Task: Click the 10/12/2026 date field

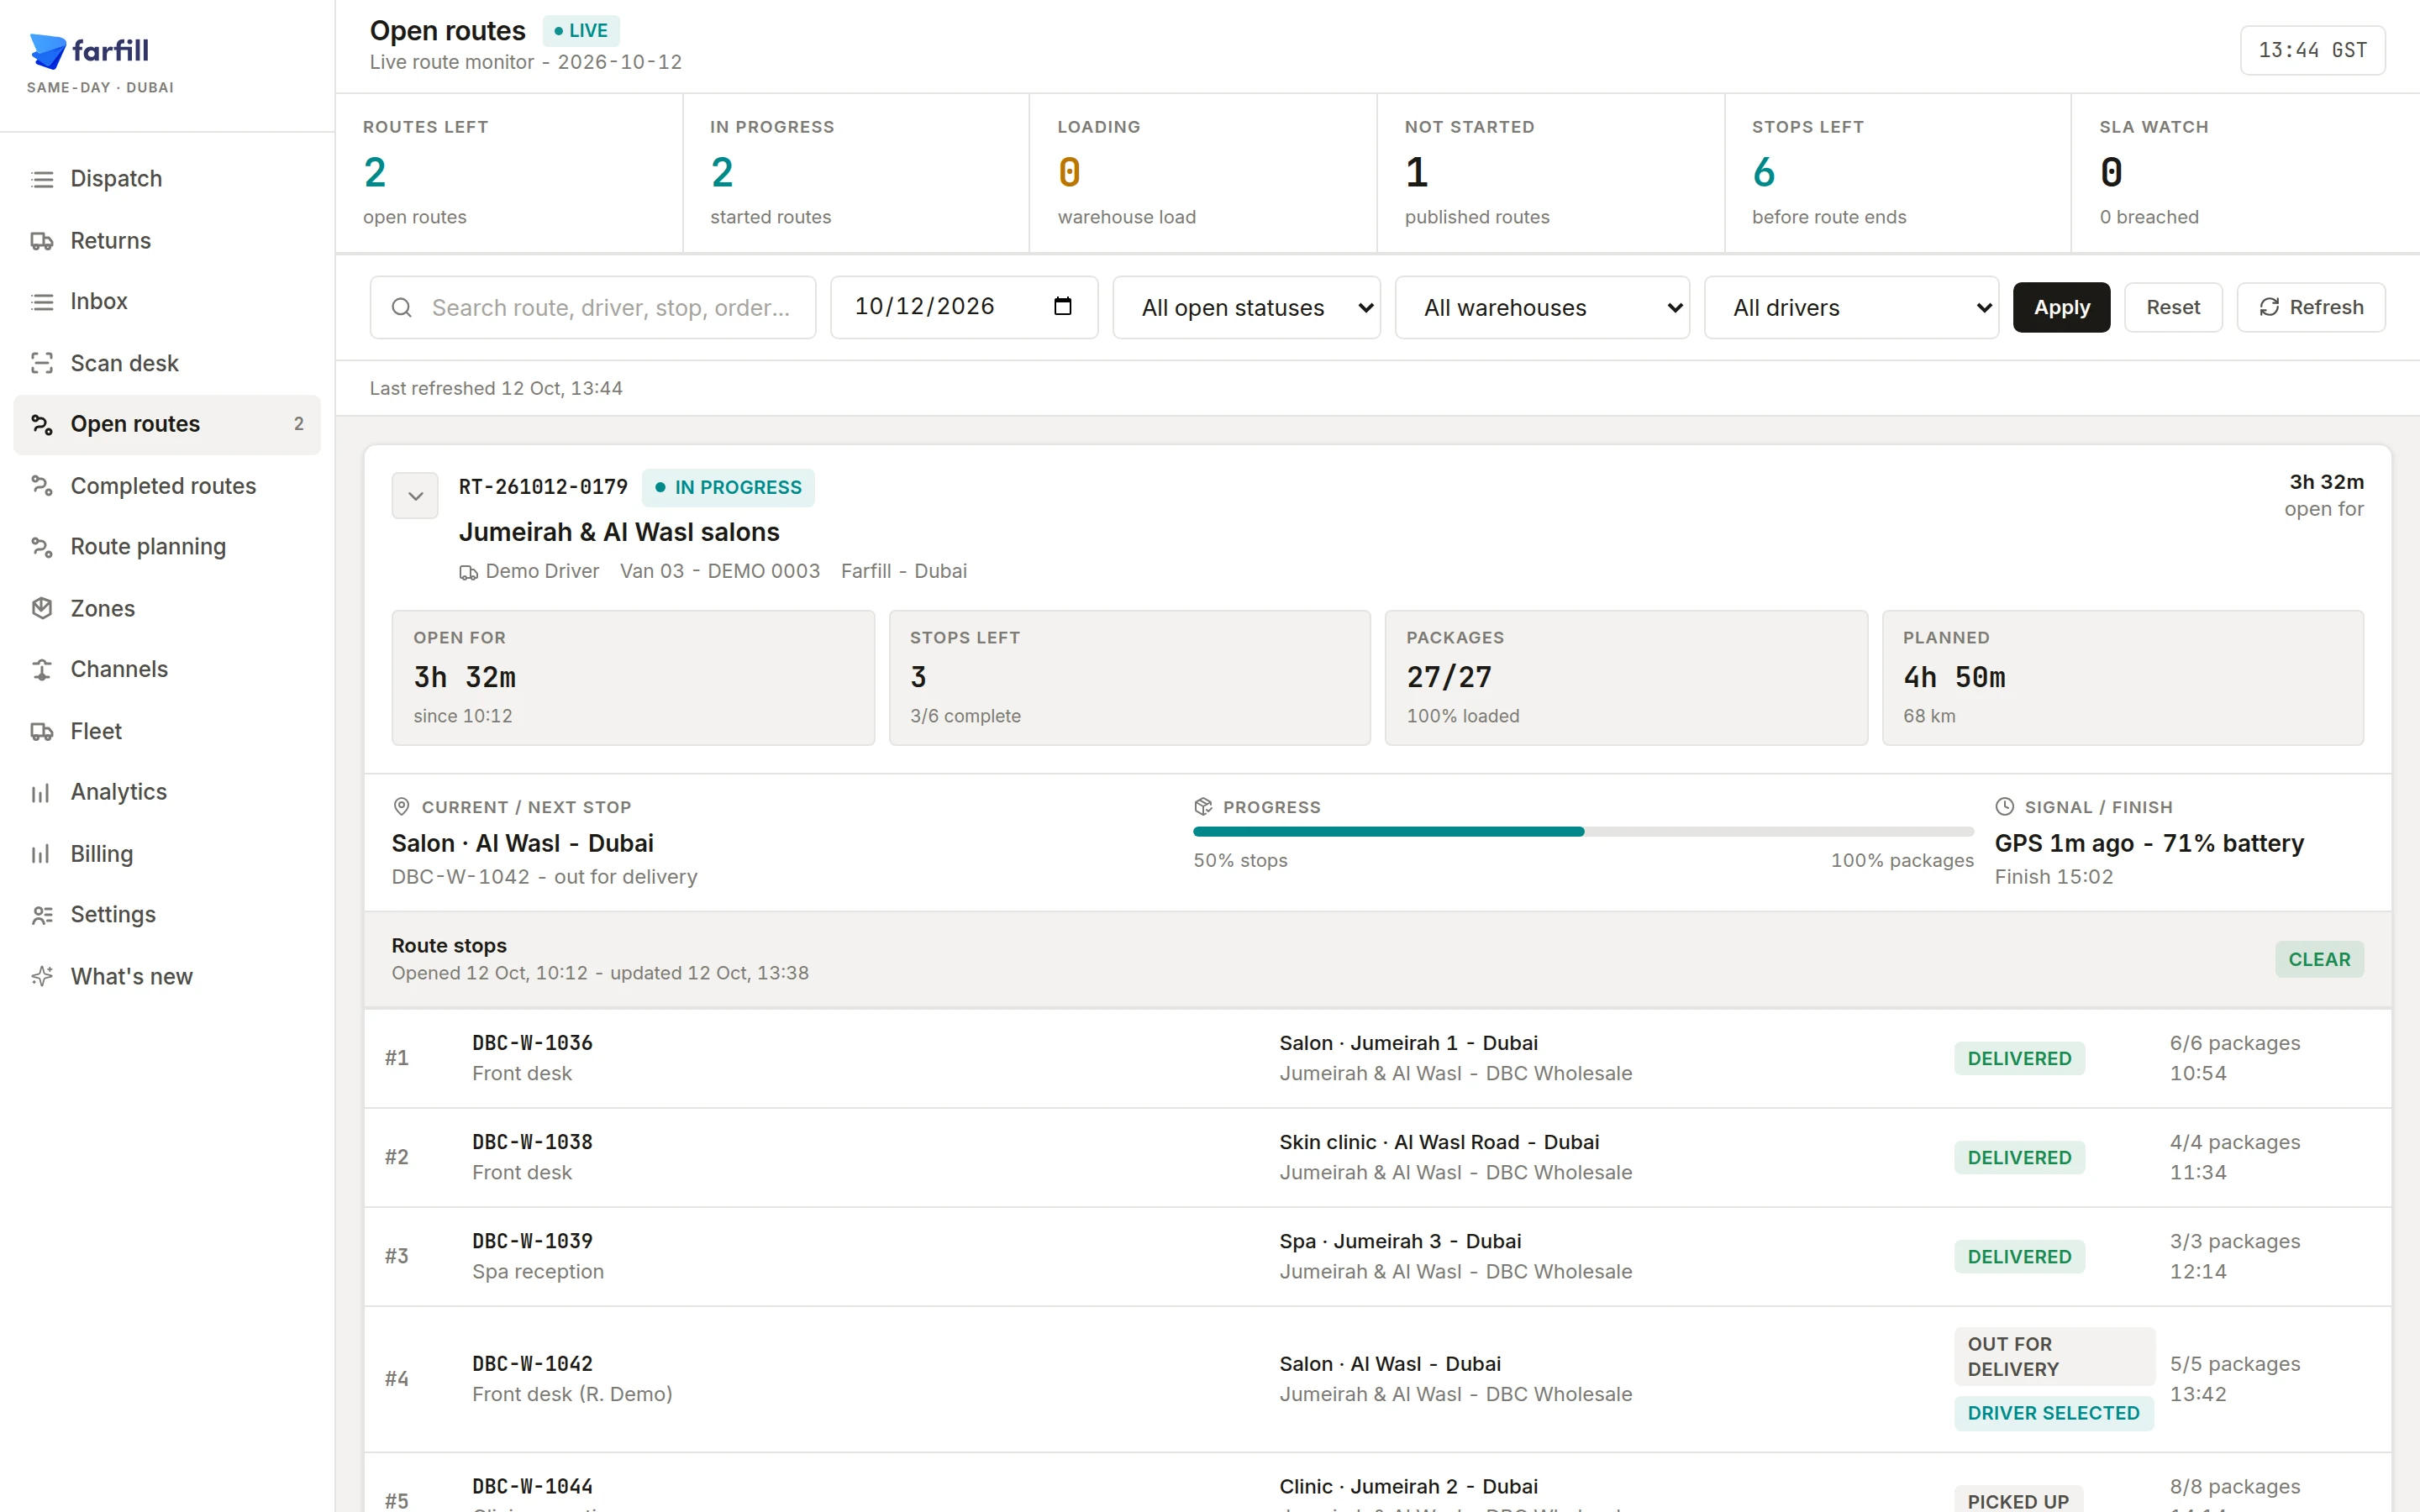Action: coord(964,308)
